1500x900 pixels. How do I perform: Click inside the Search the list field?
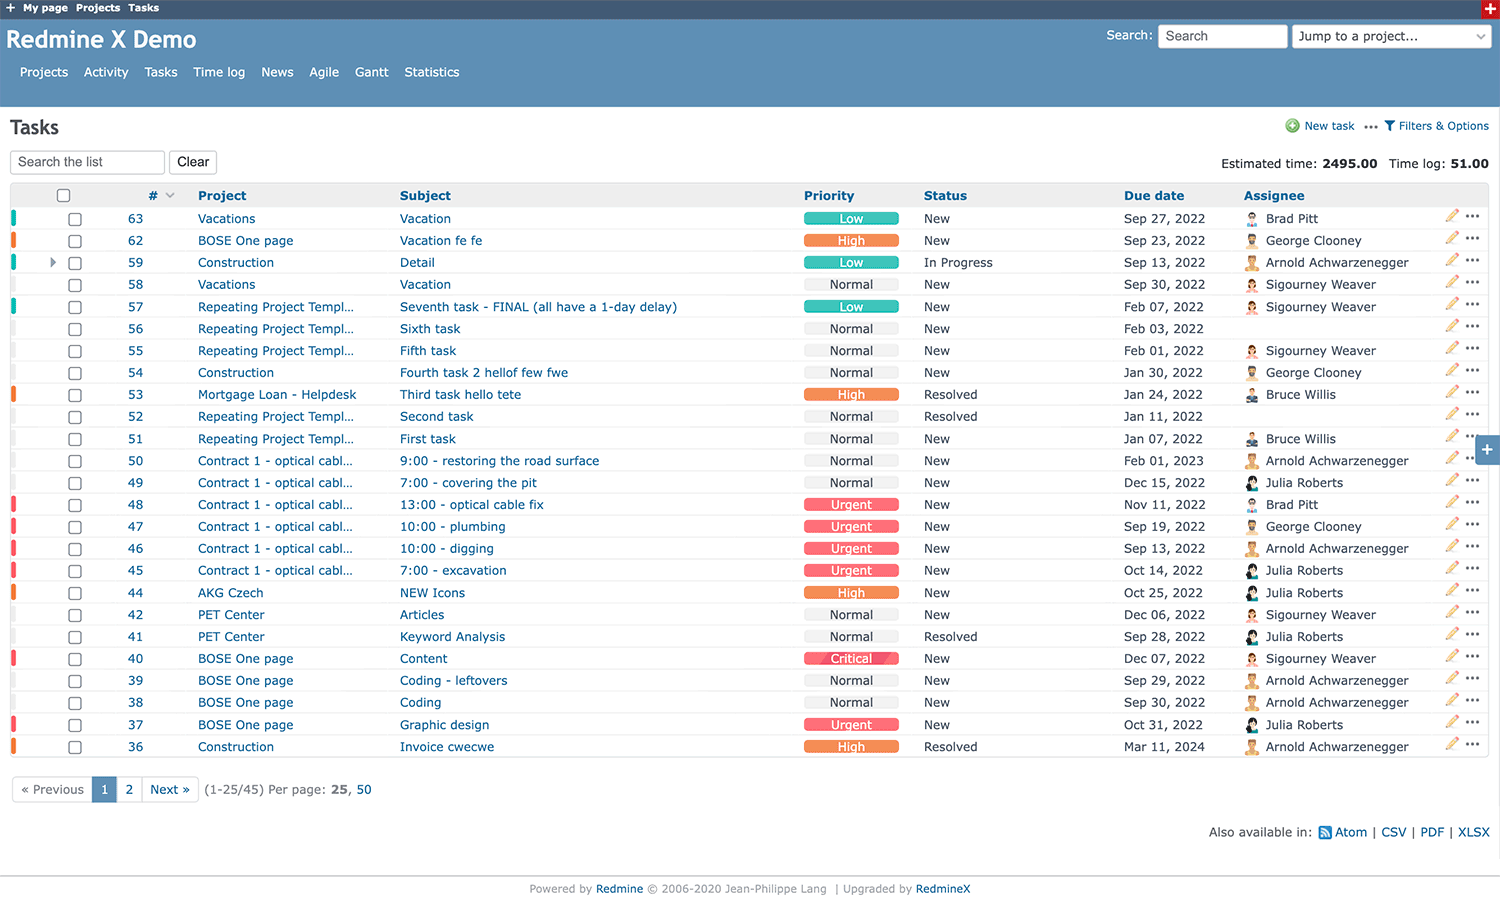(x=87, y=161)
